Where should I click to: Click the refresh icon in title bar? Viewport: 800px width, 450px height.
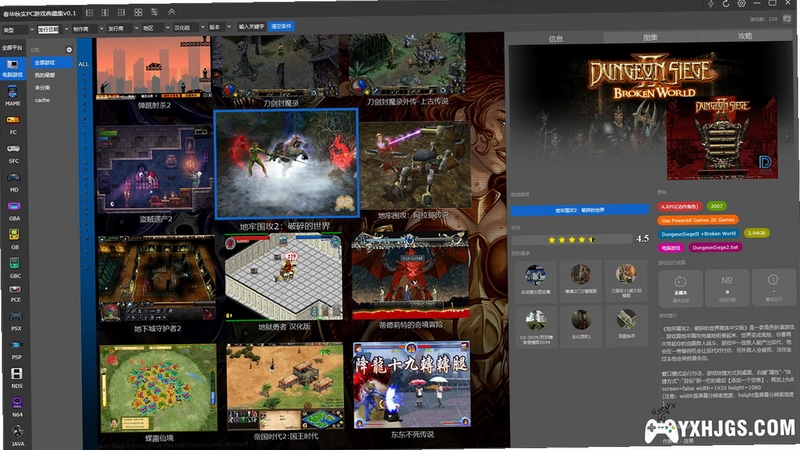tap(726, 4)
